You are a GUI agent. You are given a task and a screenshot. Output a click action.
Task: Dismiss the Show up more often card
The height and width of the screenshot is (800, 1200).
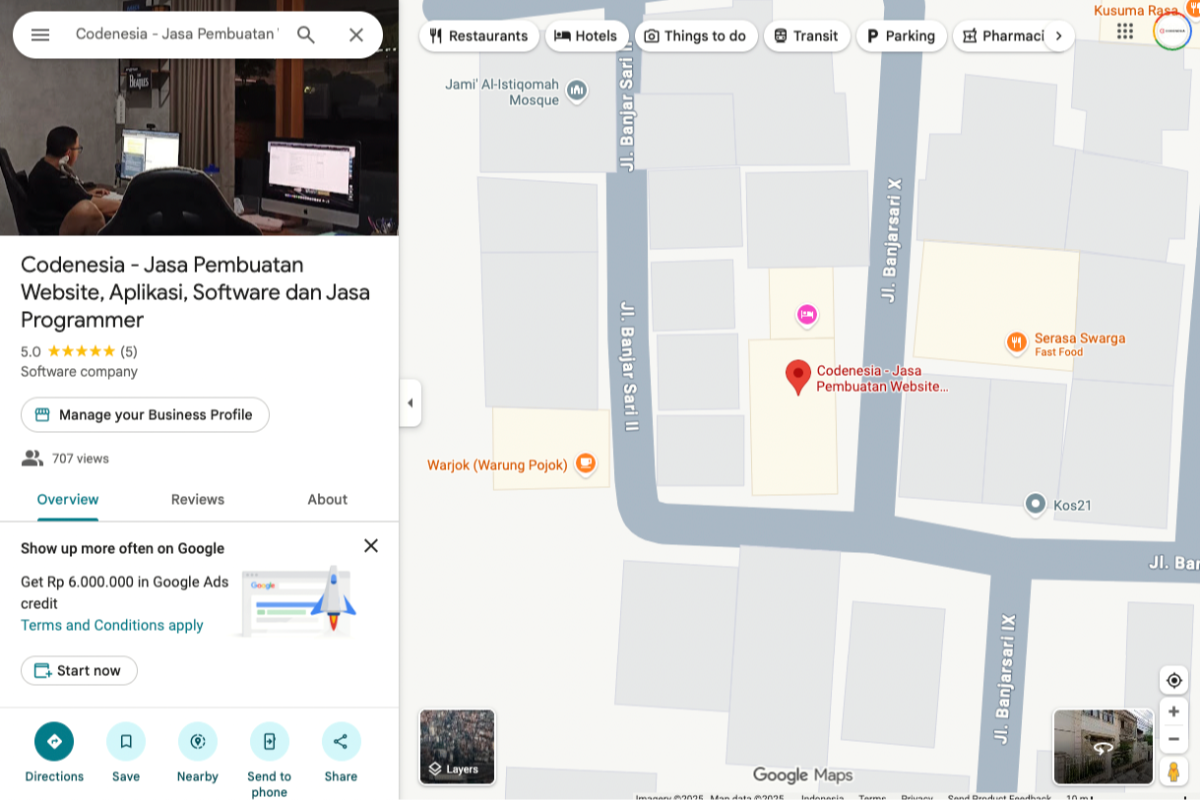coord(371,546)
